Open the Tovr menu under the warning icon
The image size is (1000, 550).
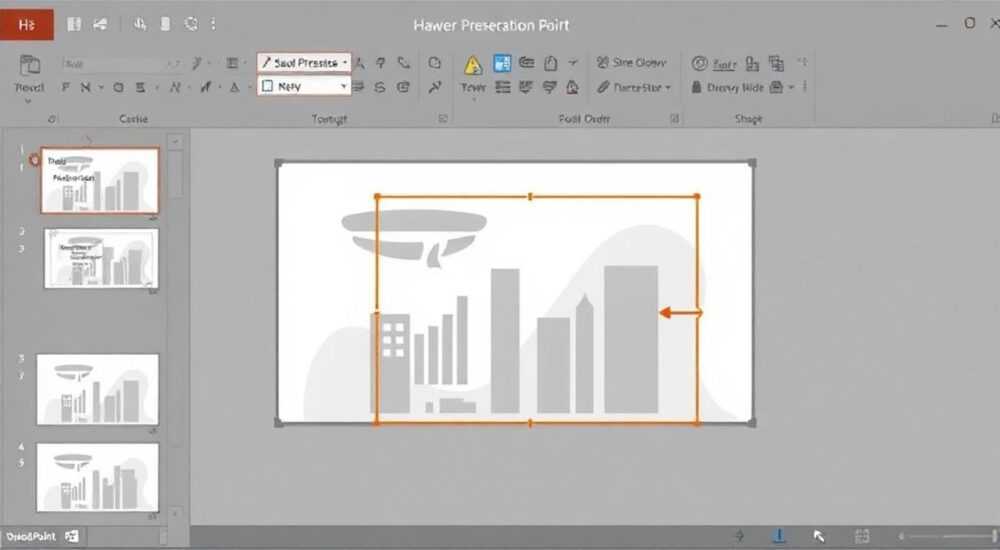pyautogui.click(x=473, y=88)
